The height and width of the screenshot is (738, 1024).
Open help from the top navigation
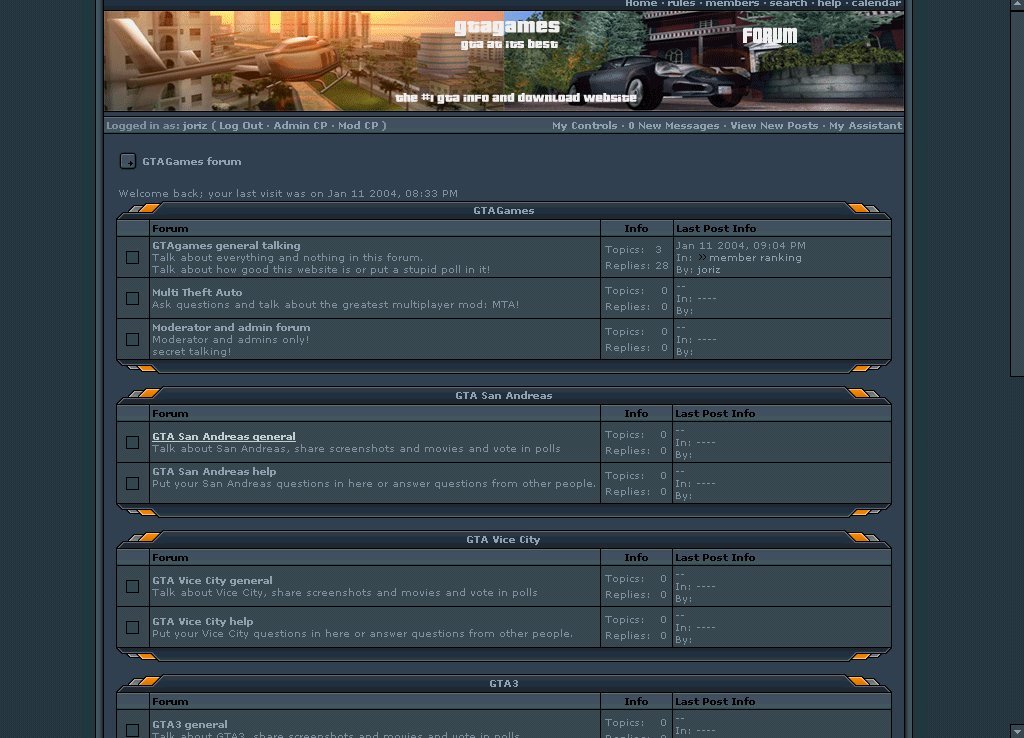pos(829,3)
